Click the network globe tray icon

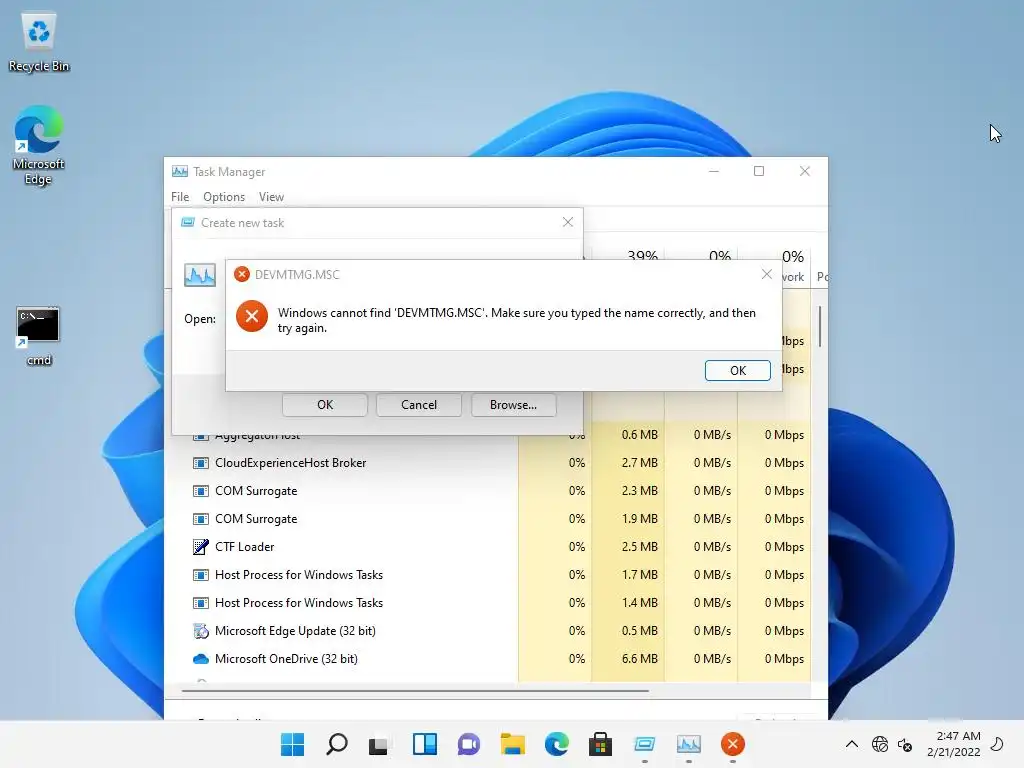click(880, 744)
